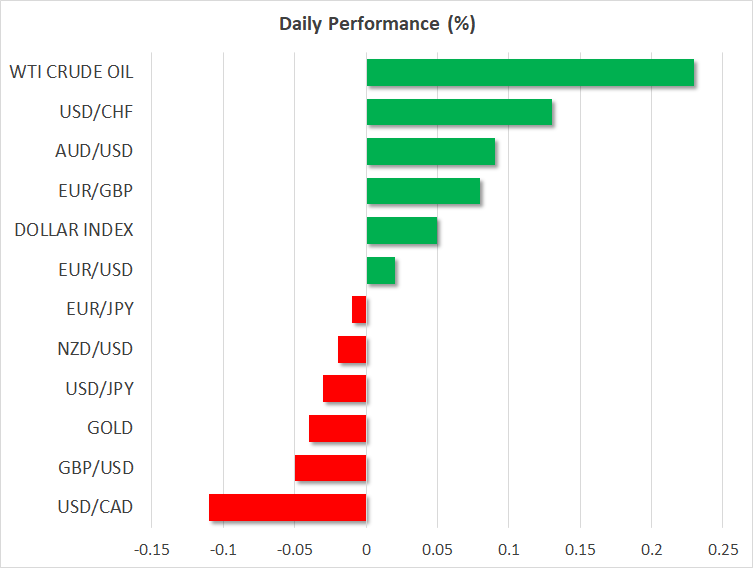Select the long USD/CAD red bar
The width and height of the screenshot is (753, 568).
pyautogui.click(x=288, y=507)
